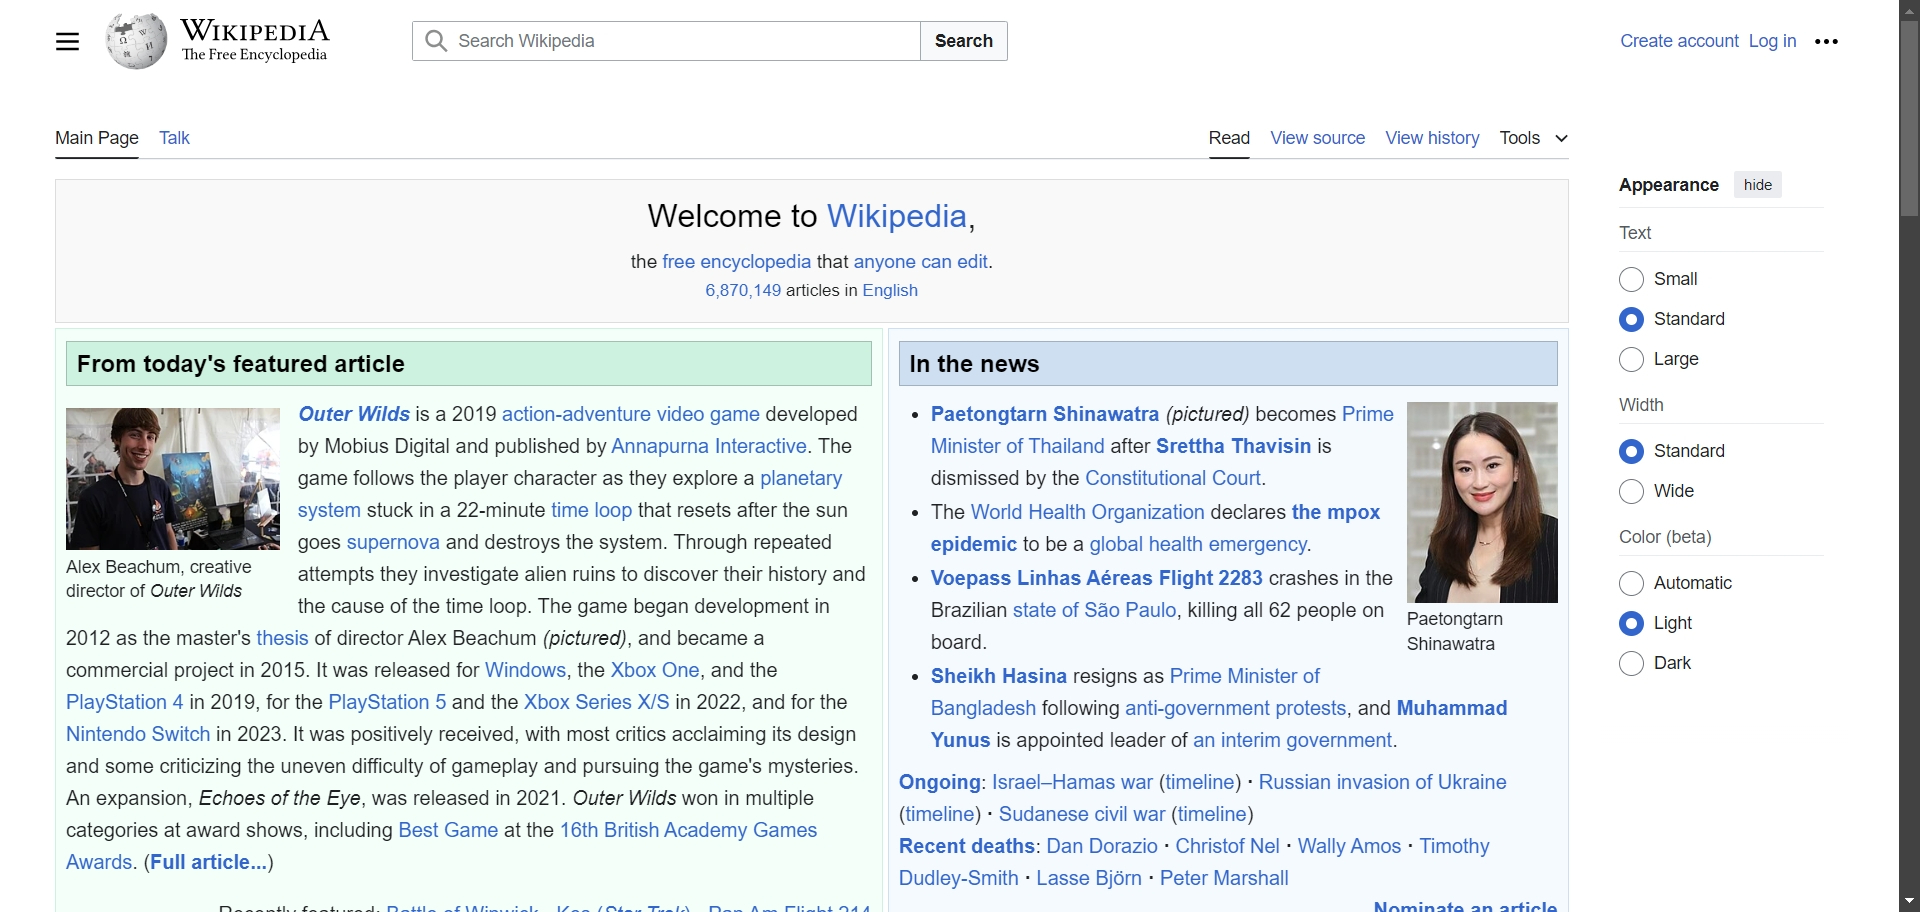
Task: Open global health emergency link
Action: coord(1198,544)
